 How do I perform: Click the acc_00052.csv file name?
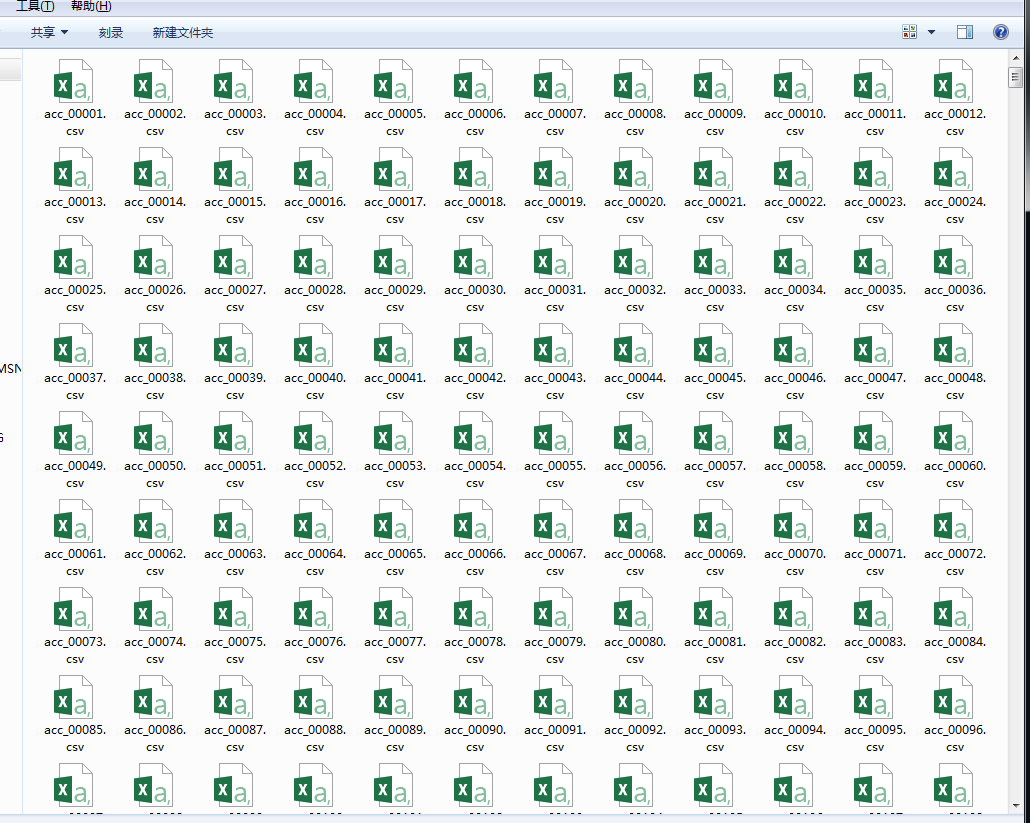tap(315, 474)
